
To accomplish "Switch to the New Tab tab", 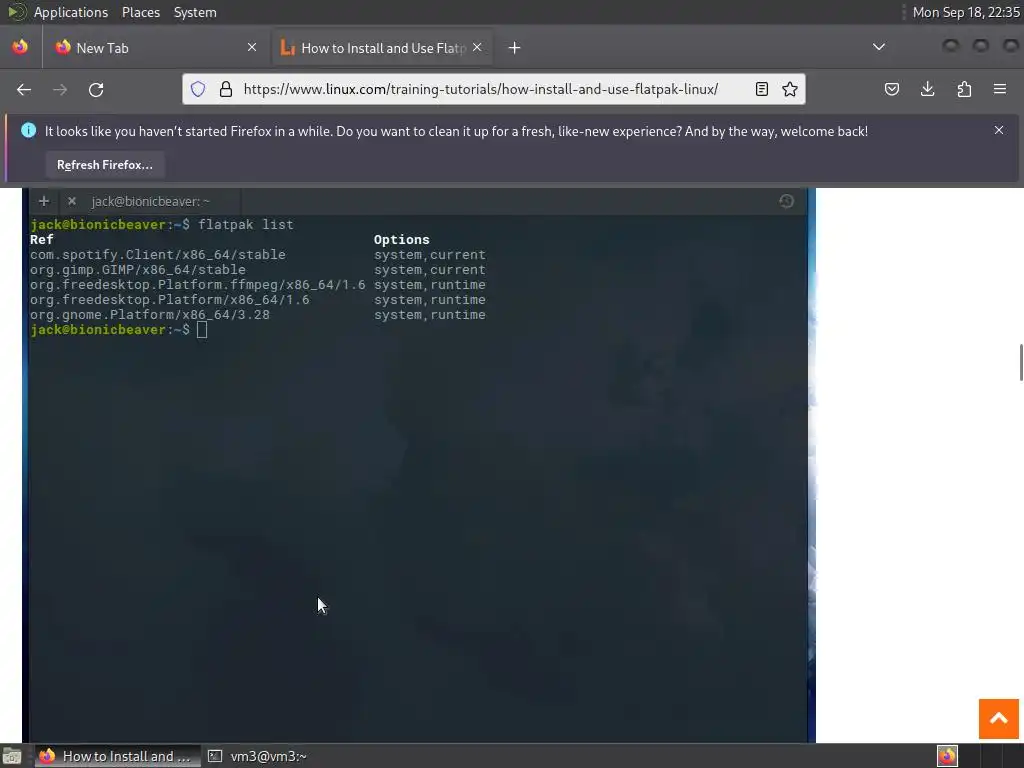I will tap(156, 48).
